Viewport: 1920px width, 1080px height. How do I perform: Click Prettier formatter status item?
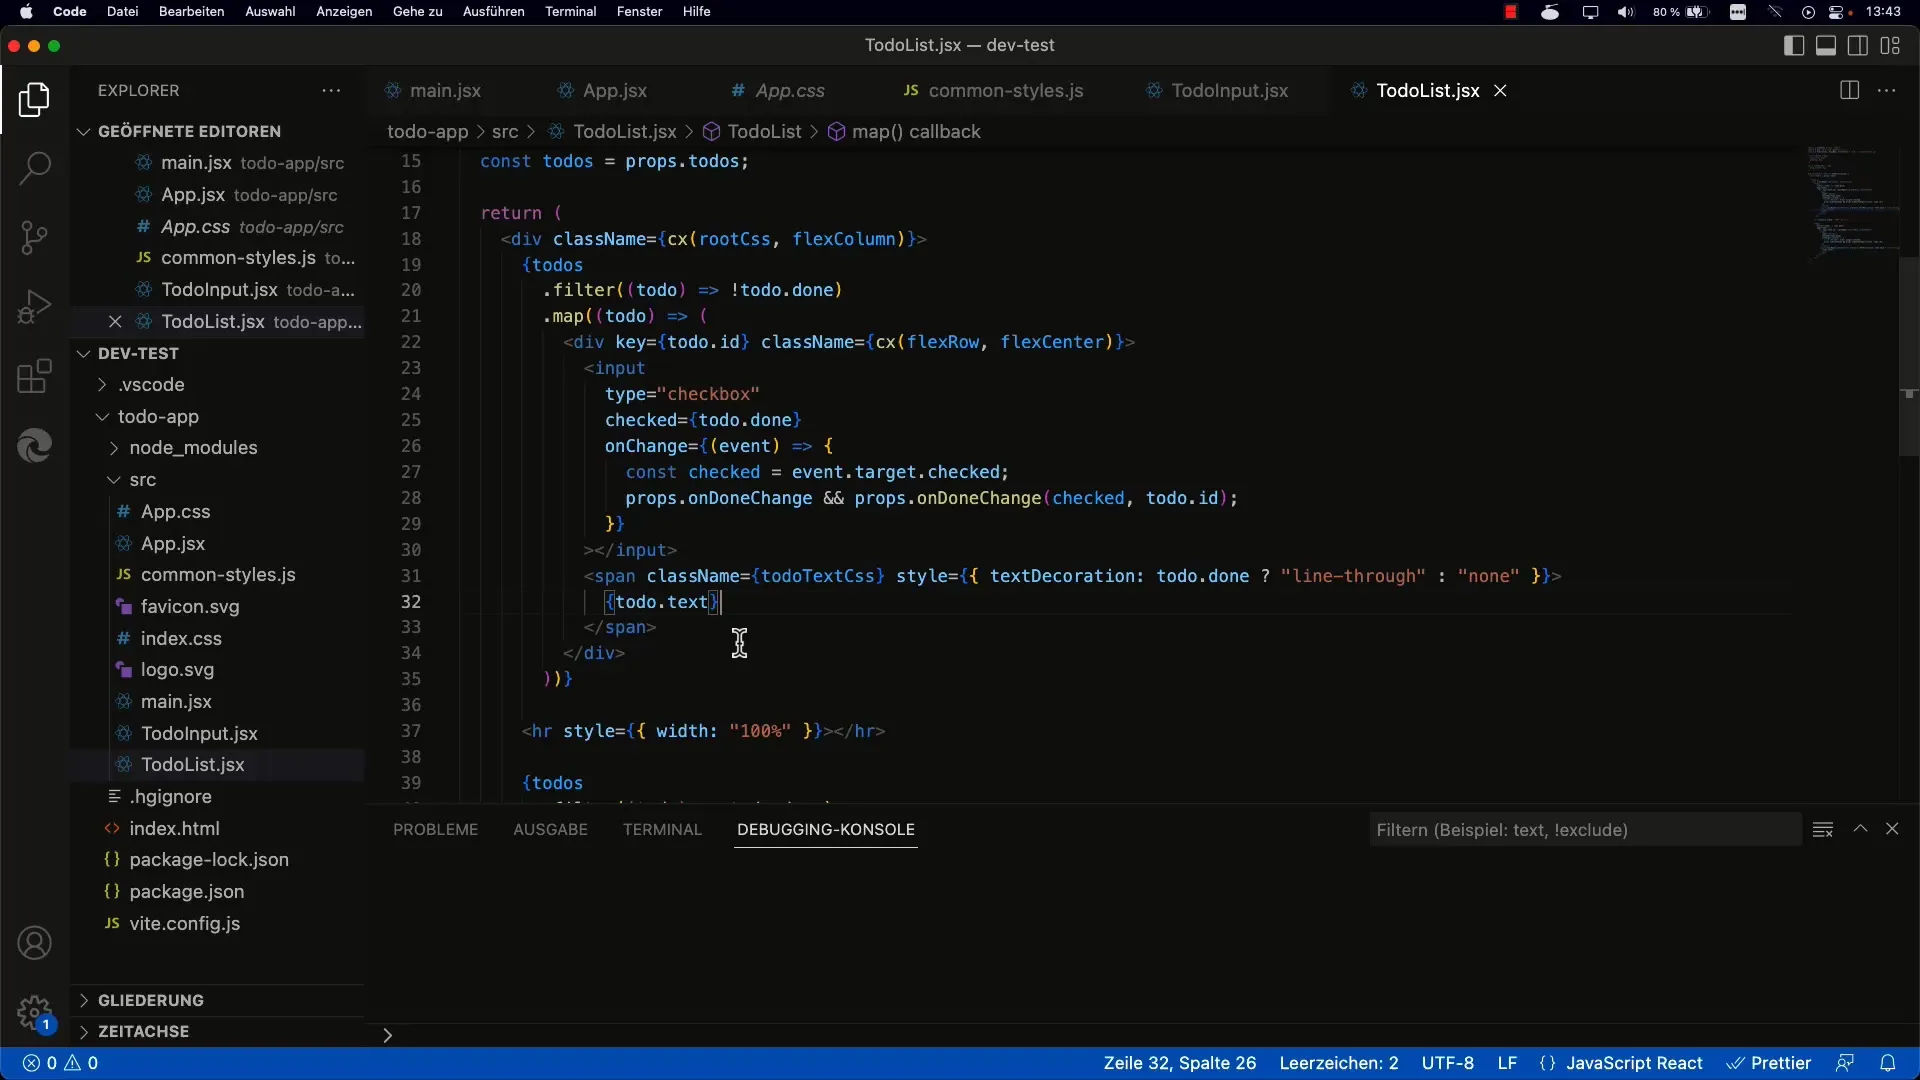1770,1063
